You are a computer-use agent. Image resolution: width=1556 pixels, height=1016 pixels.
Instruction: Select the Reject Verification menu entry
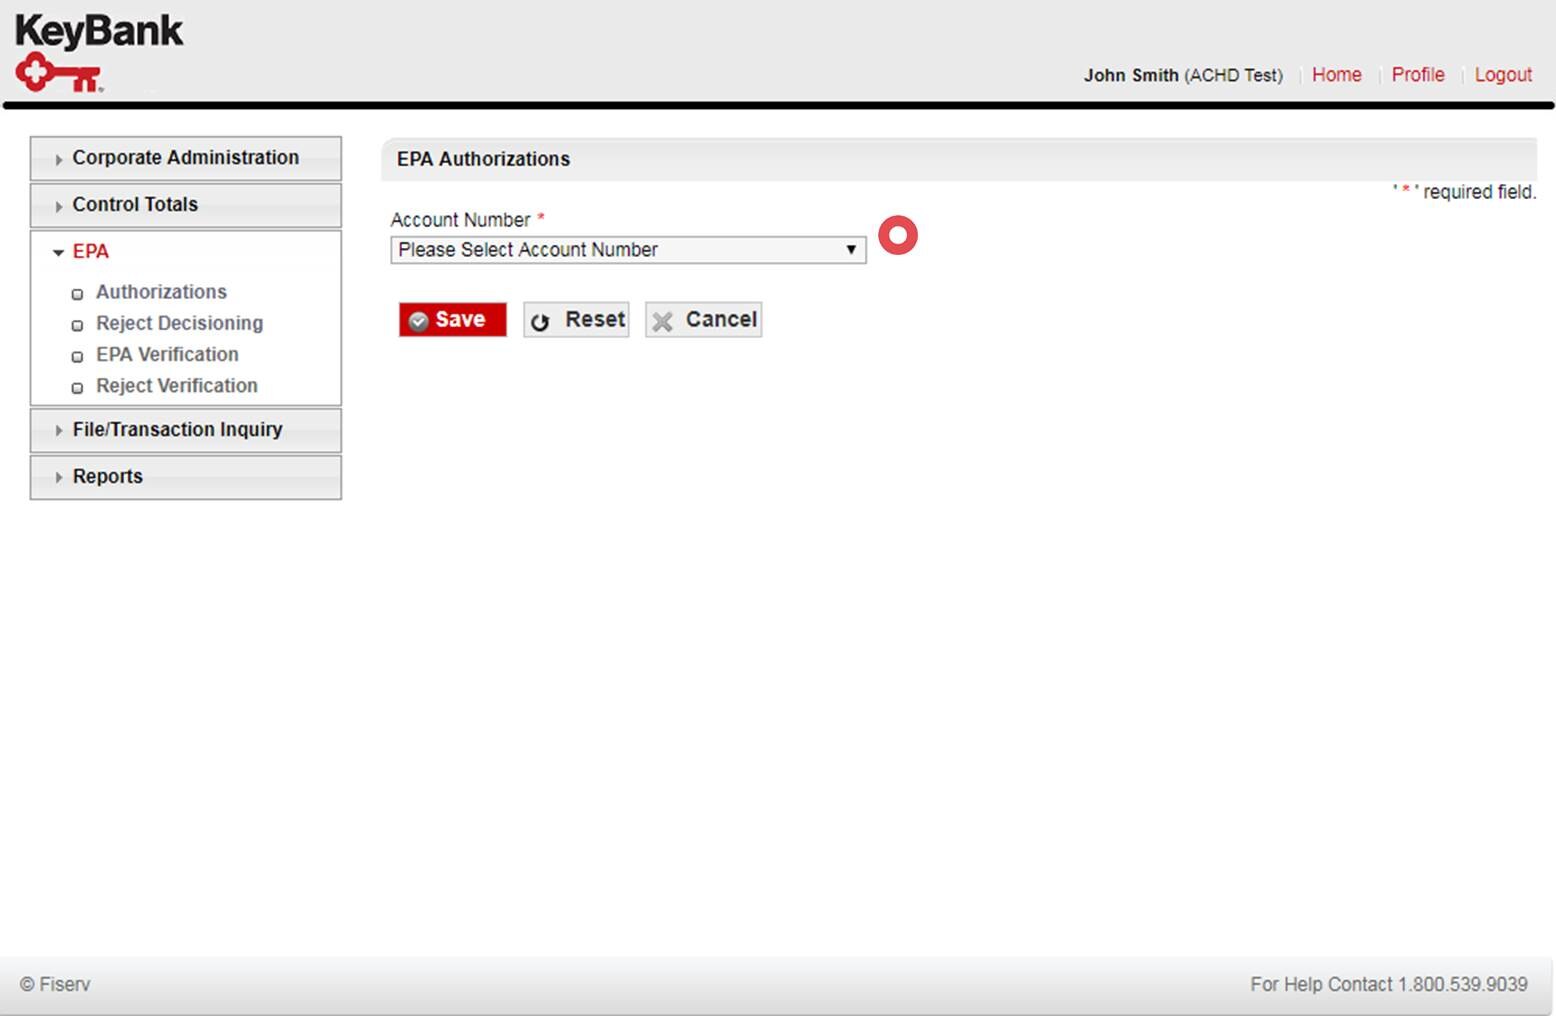click(176, 386)
